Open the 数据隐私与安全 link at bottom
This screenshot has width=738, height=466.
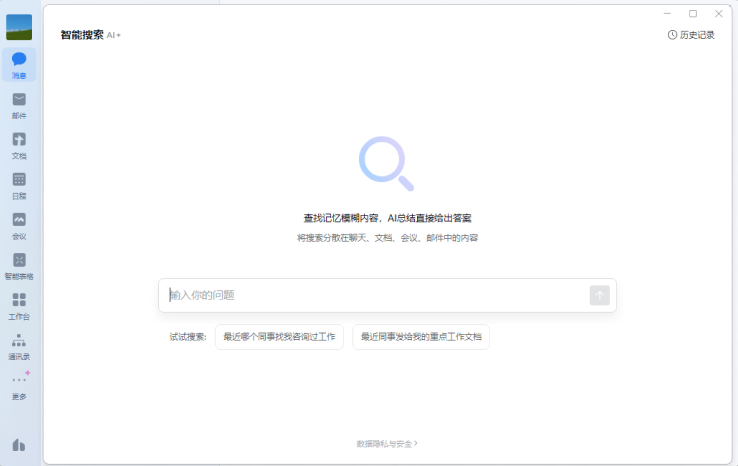click(x=386, y=443)
